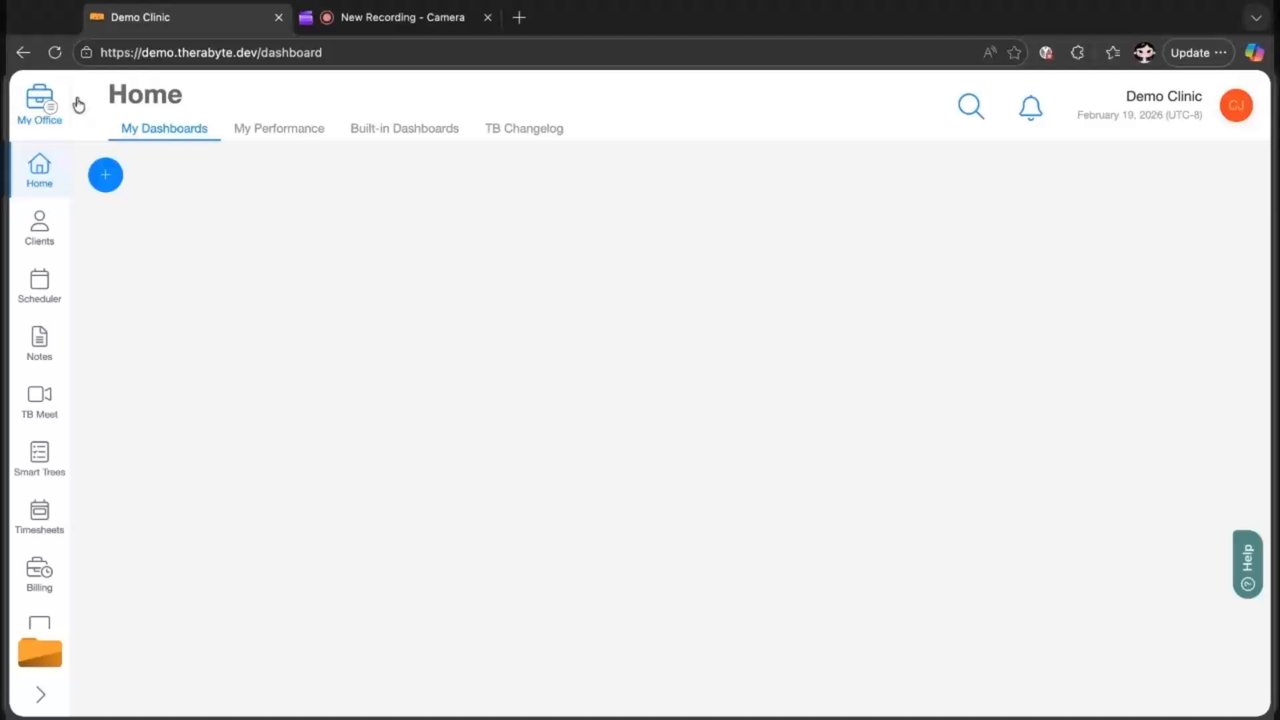The height and width of the screenshot is (720, 1280).
Task: Click the browser address bar URL
Action: tap(211, 52)
